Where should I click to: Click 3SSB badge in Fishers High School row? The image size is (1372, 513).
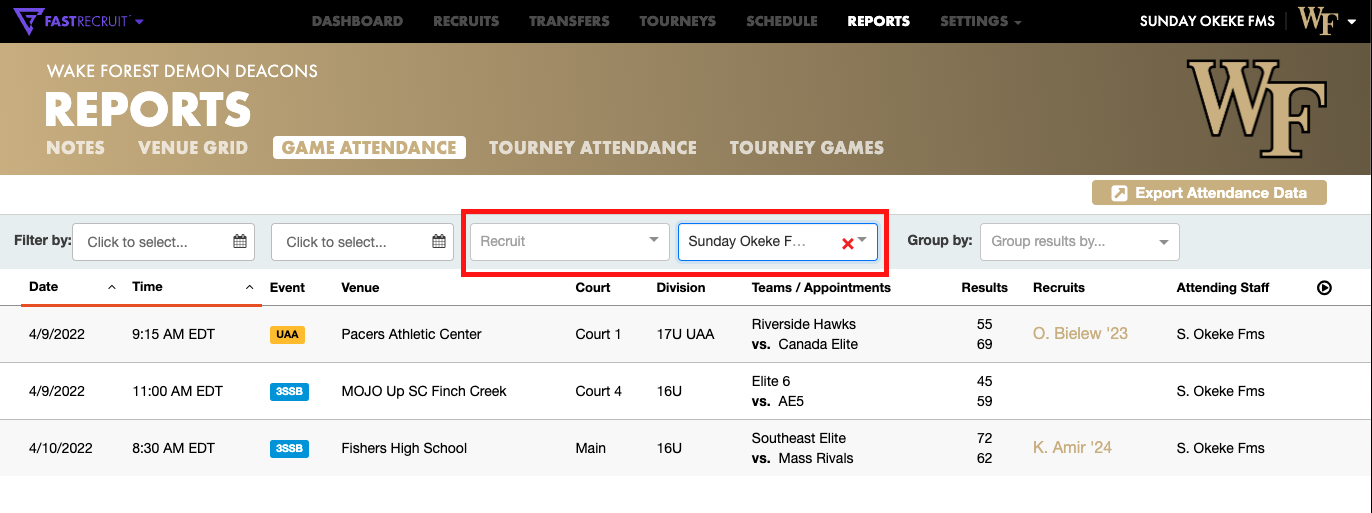pos(289,448)
